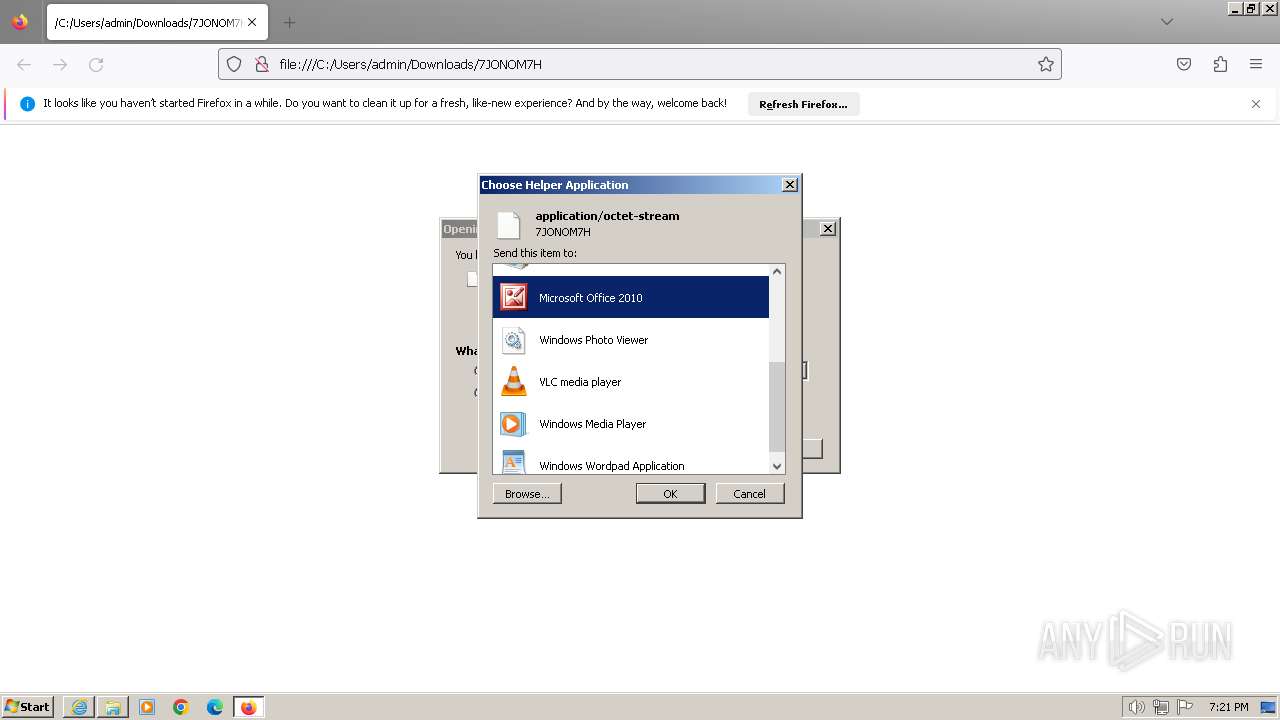Open the Extensions puzzle icon
The height and width of the screenshot is (720, 1280).
coord(1220,64)
